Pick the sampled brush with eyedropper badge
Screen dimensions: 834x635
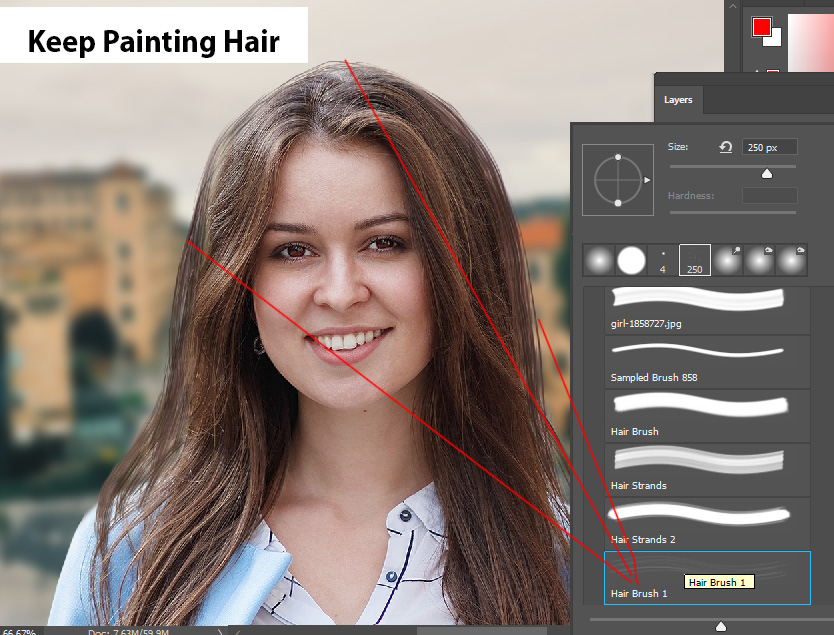coord(729,259)
